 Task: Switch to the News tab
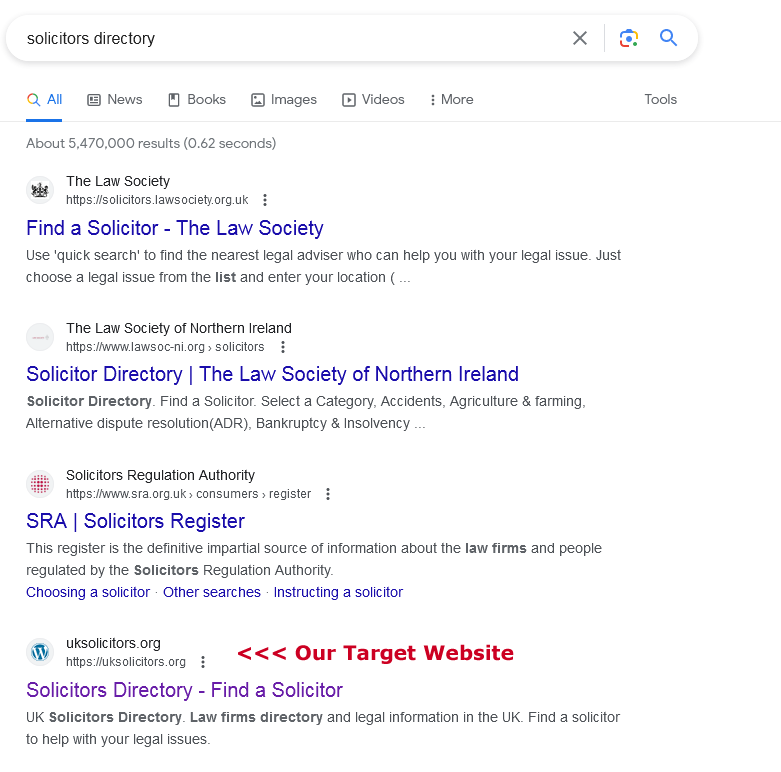tap(115, 100)
